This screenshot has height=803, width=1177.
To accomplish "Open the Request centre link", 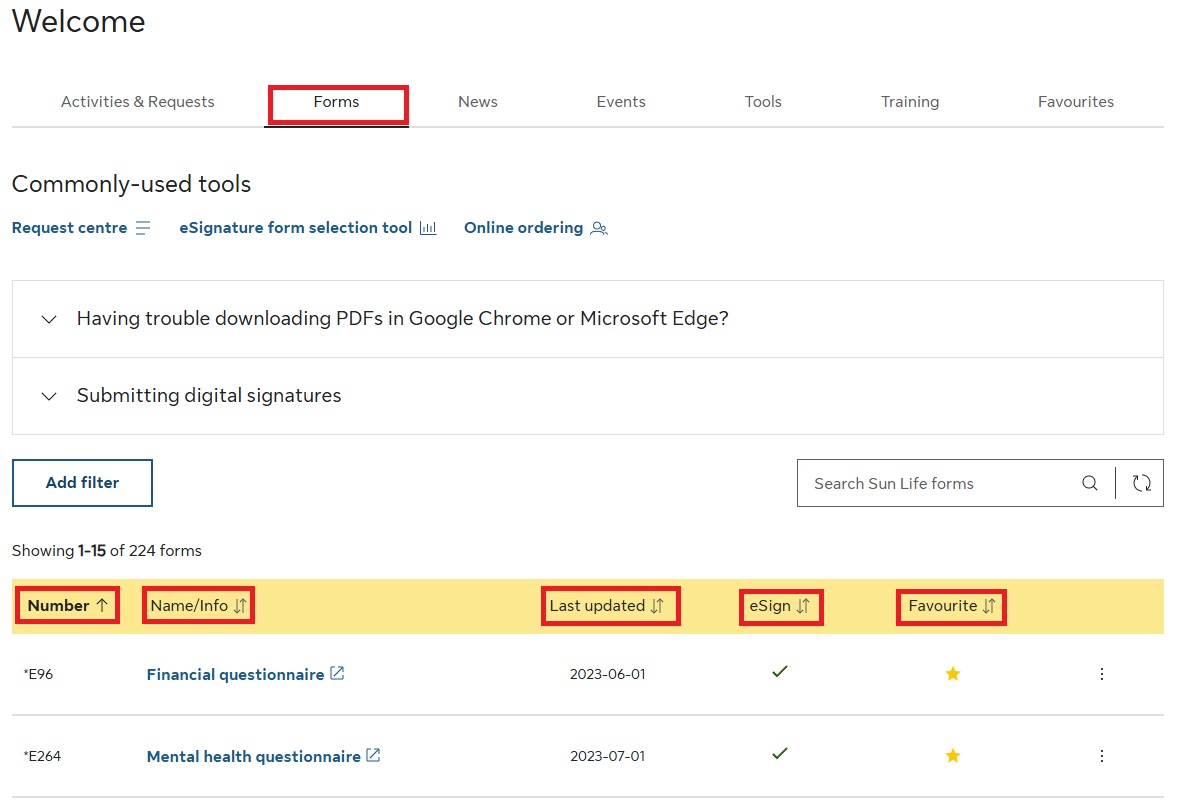I will pyautogui.click(x=69, y=228).
